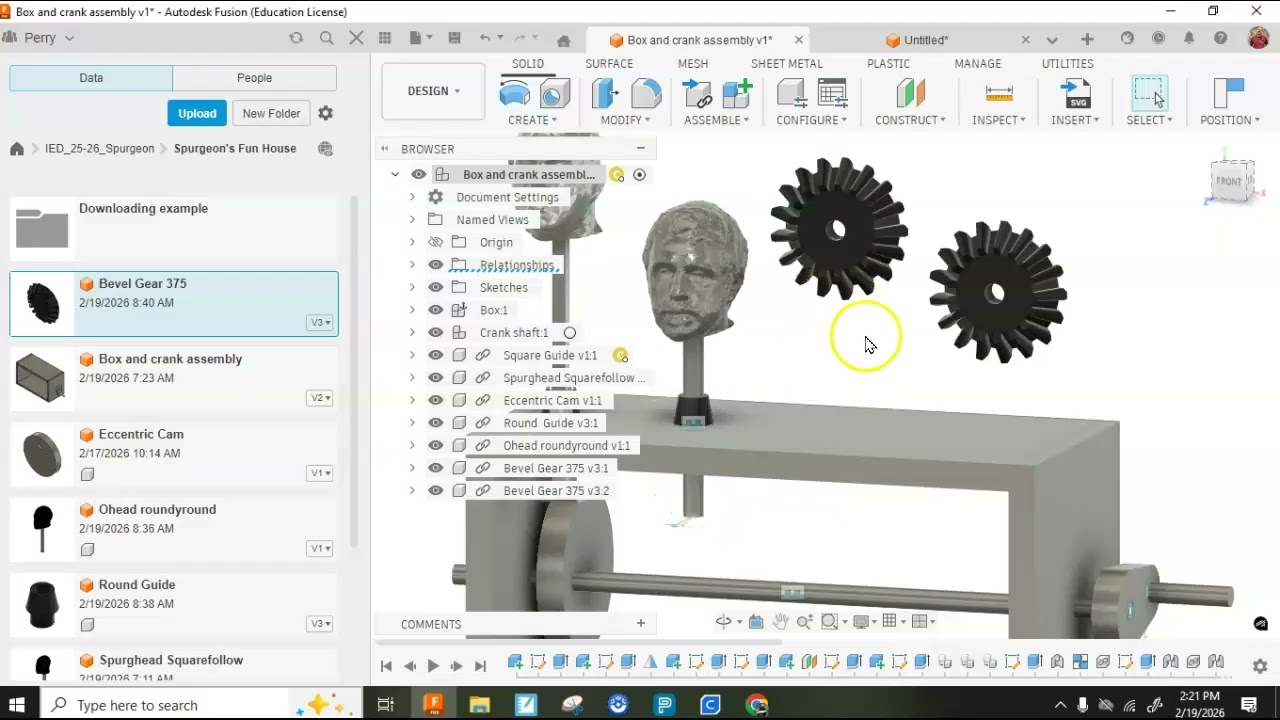Open the CREATE dropdown menu
The width and height of the screenshot is (1280, 720).
(x=532, y=120)
